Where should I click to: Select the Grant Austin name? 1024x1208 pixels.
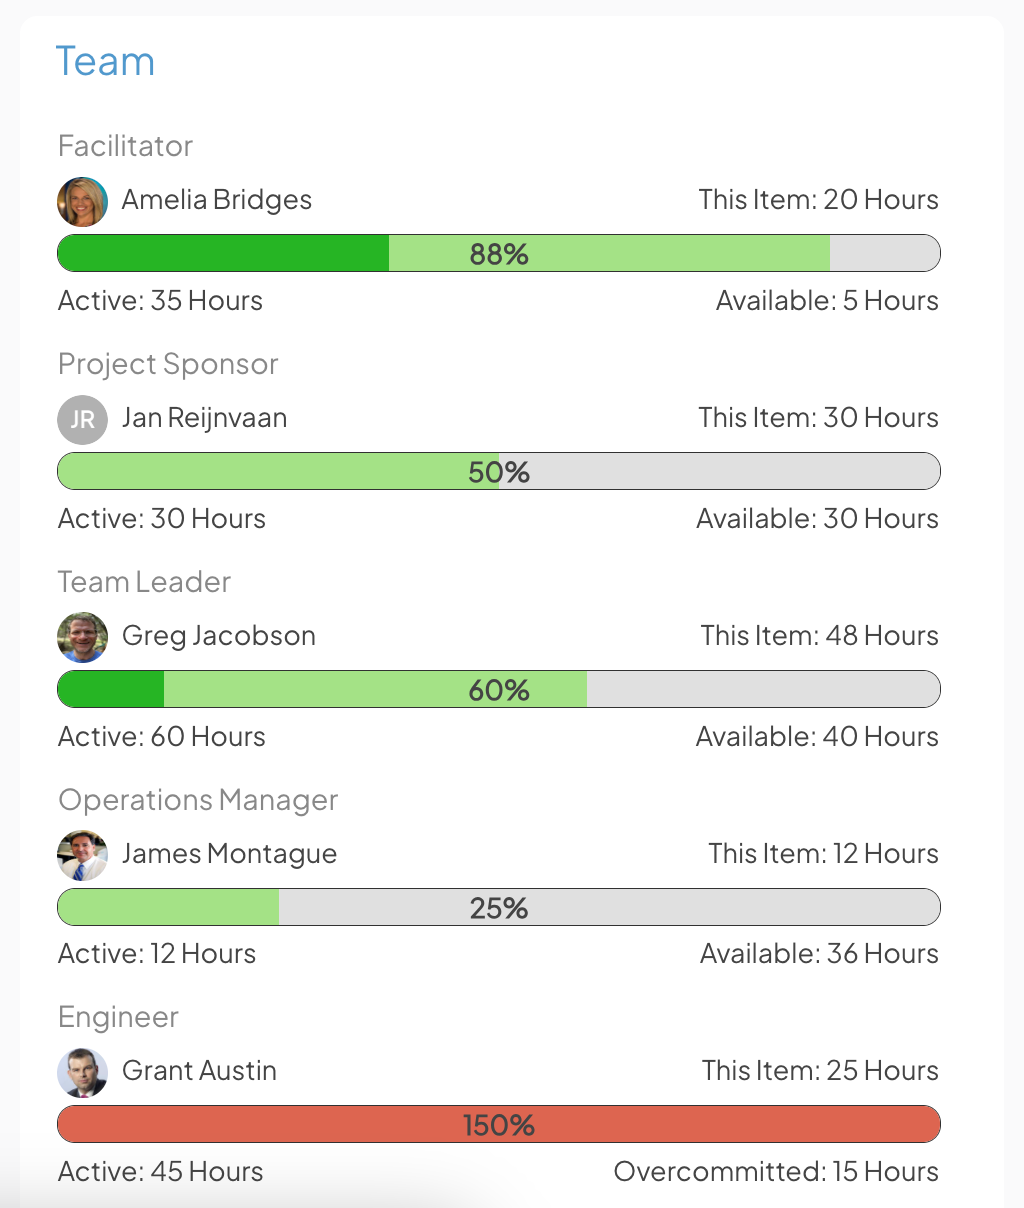199,1071
